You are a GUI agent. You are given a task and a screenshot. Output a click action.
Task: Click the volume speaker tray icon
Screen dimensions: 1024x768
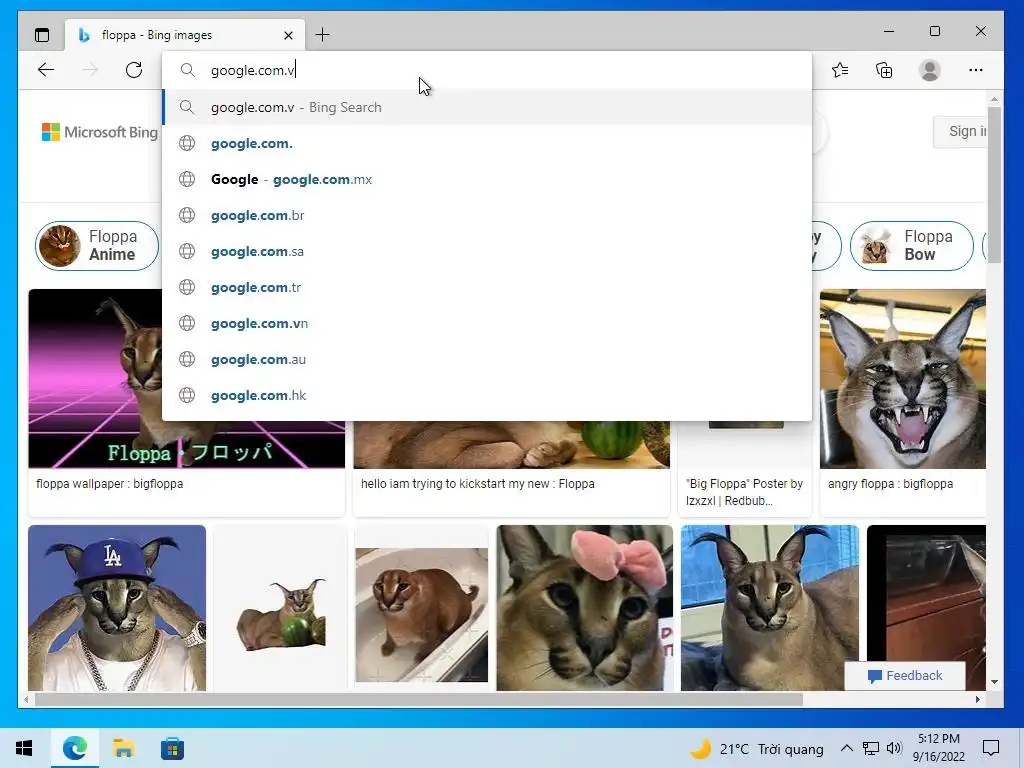pyautogui.click(x=894, y=748)
